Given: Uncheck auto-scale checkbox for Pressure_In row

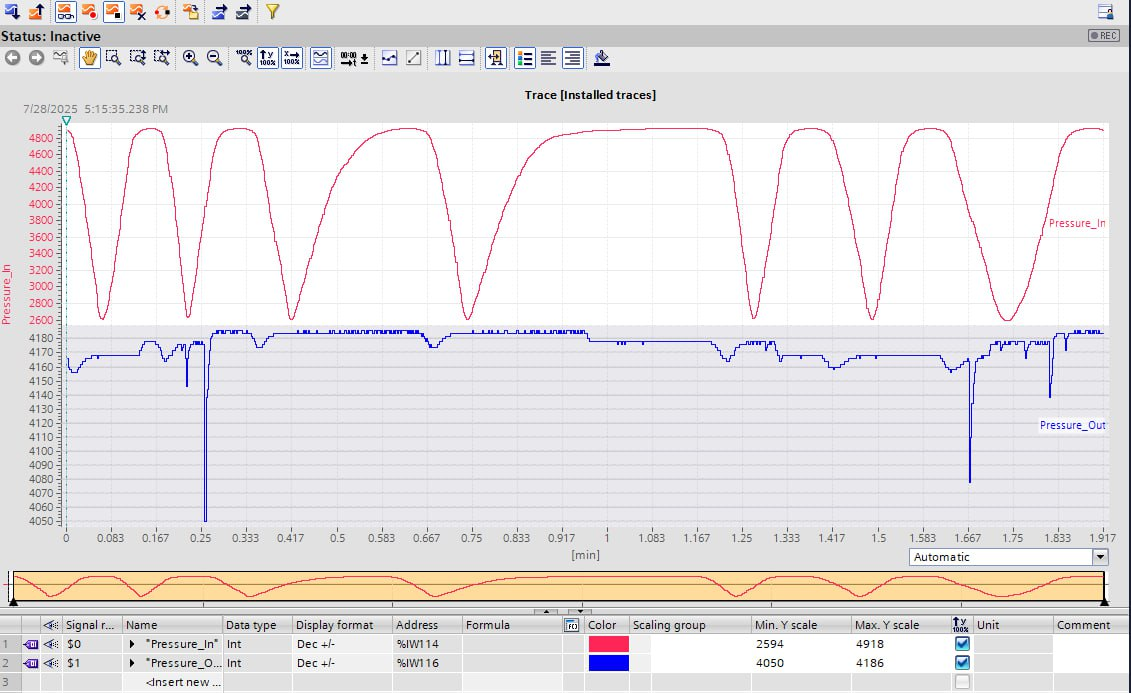Looking at the screenshot, I should point(962,644).
